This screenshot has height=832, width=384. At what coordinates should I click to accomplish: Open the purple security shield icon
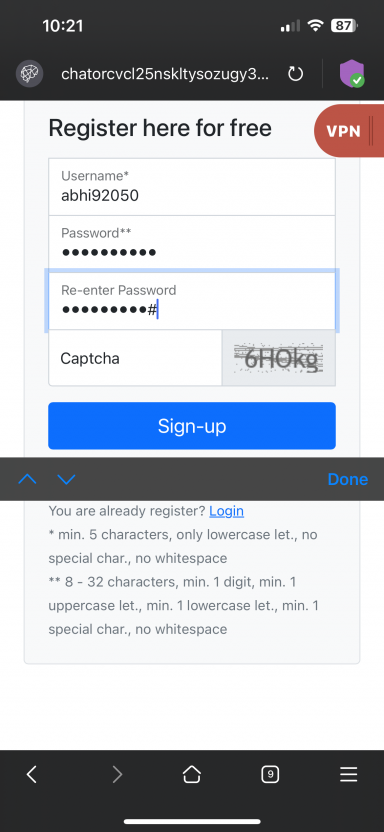(352, 74)
